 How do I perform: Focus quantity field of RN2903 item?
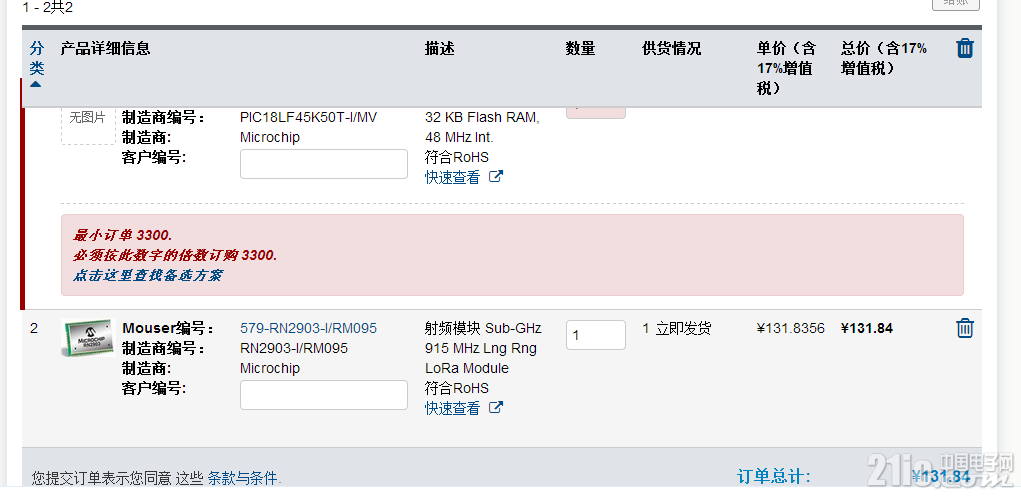point(596,335)
